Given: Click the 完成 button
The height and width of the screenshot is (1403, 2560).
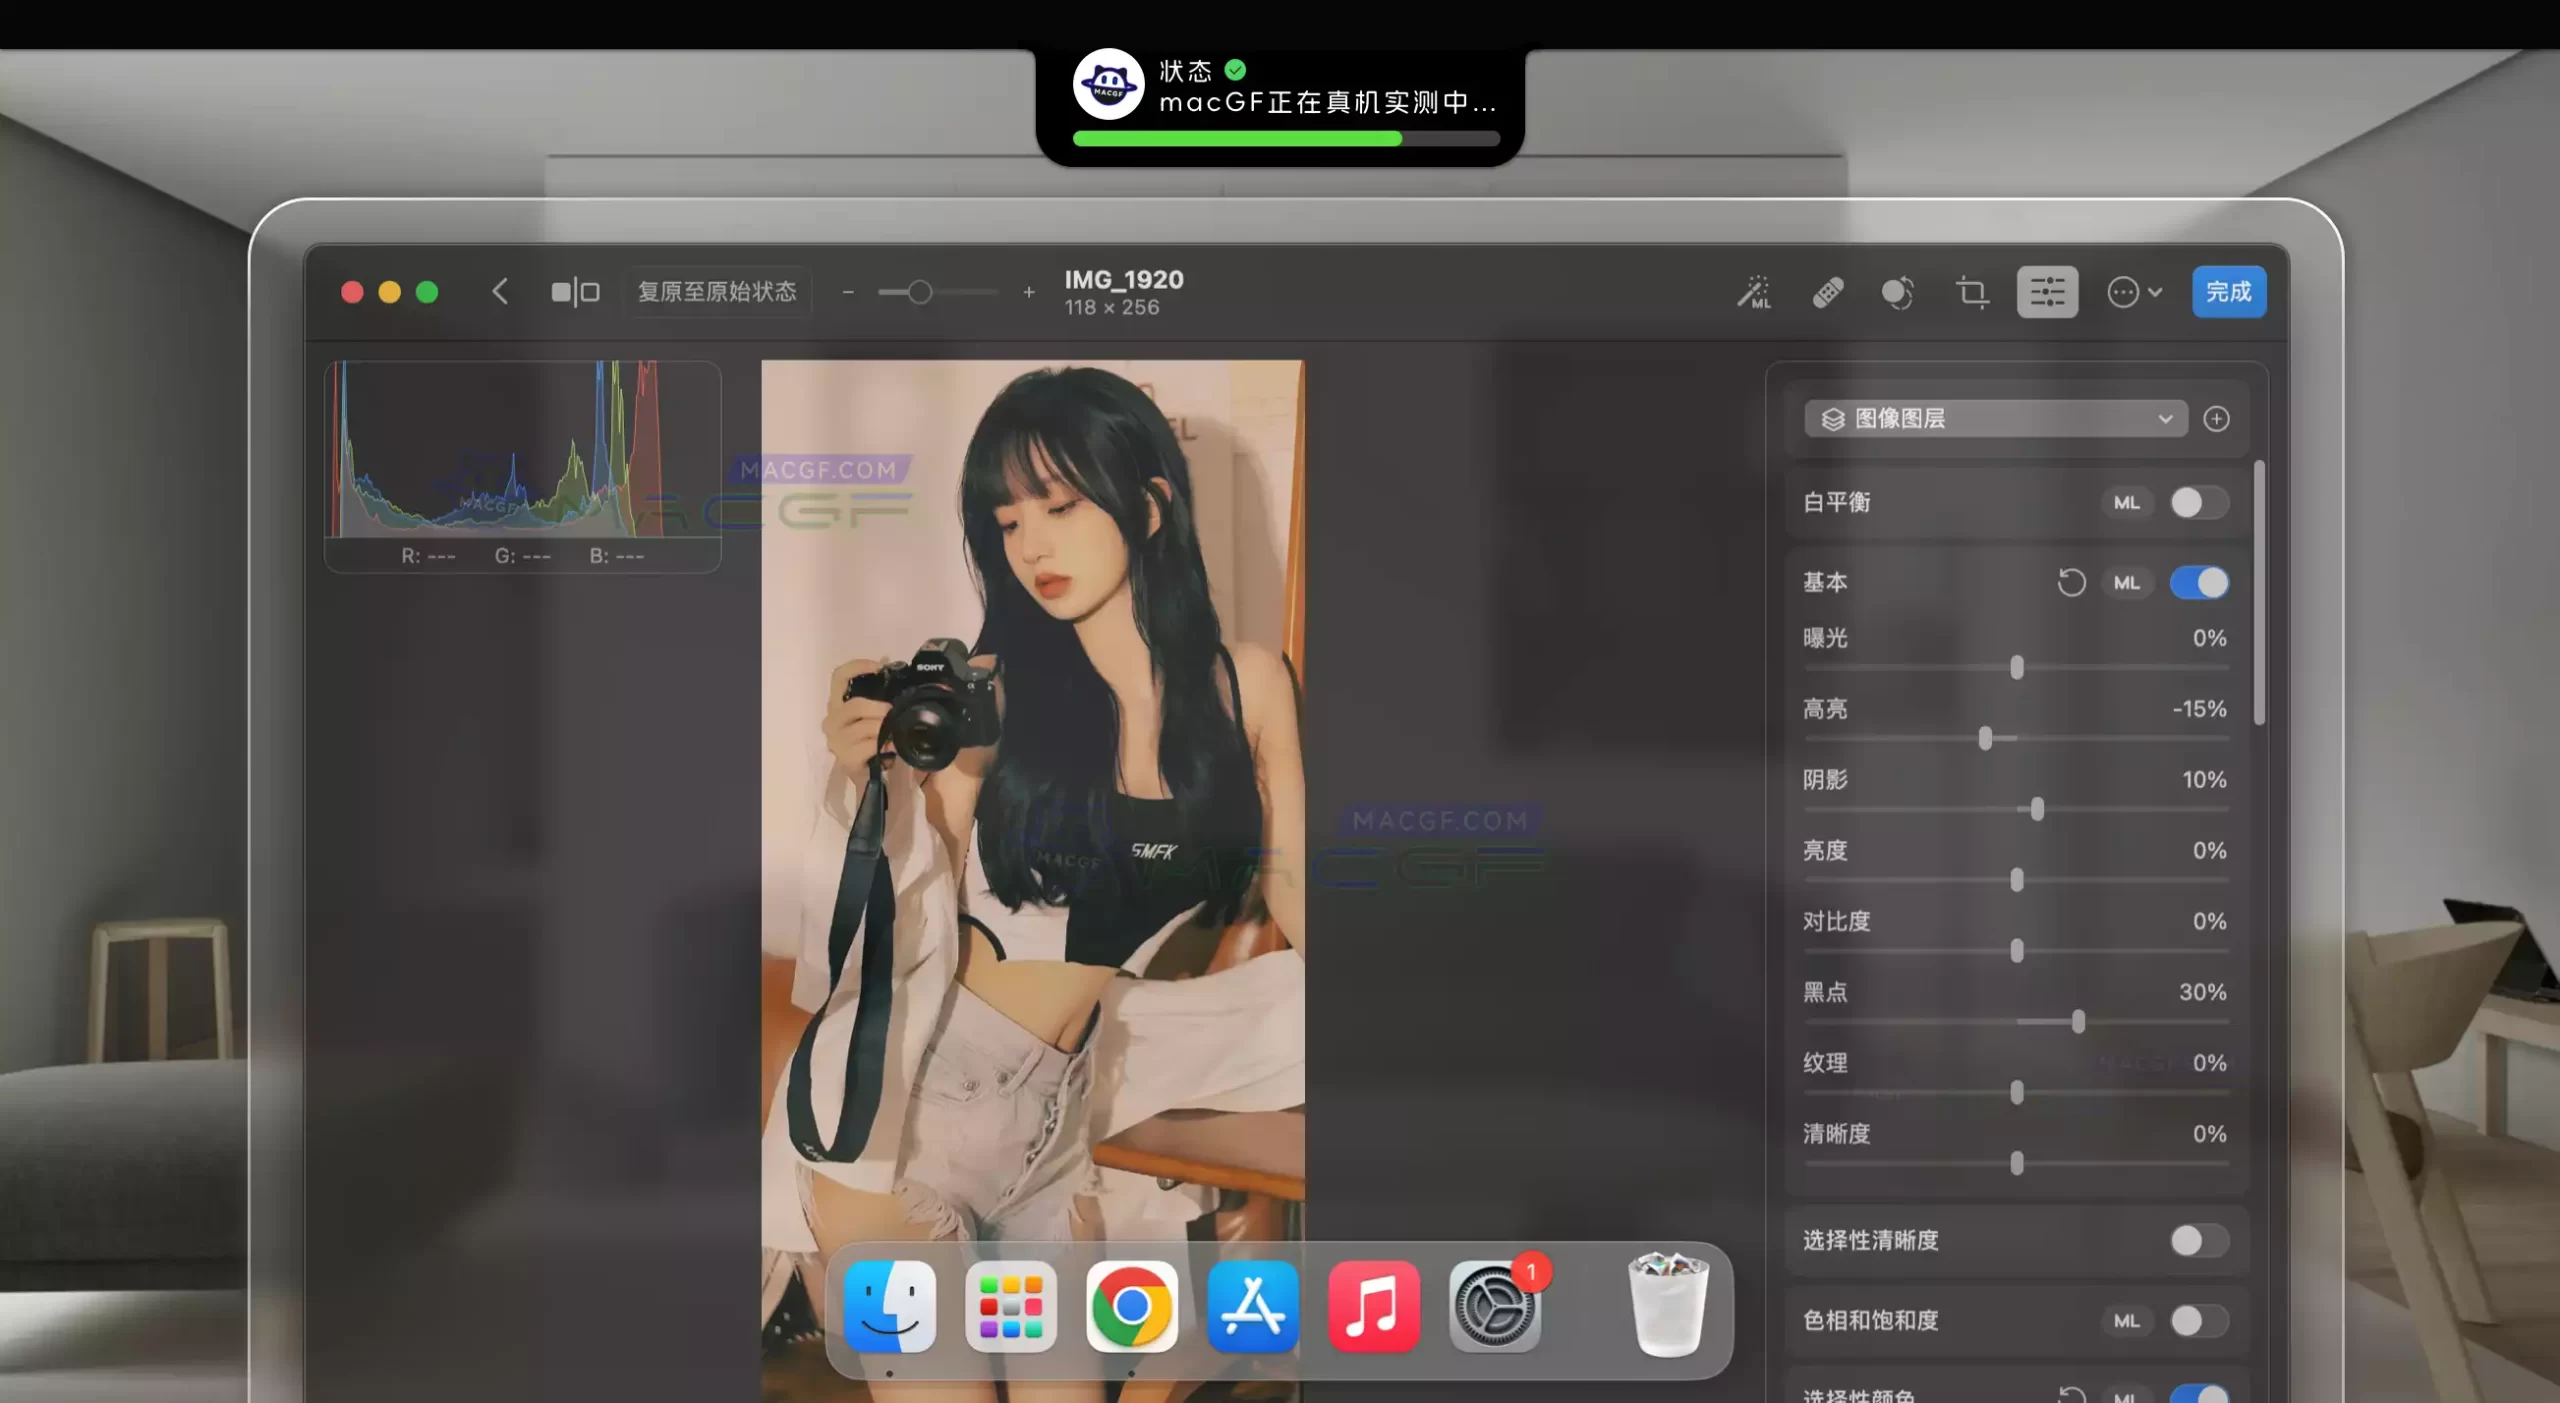Looking at the screenshot, I should [2228, 292].
